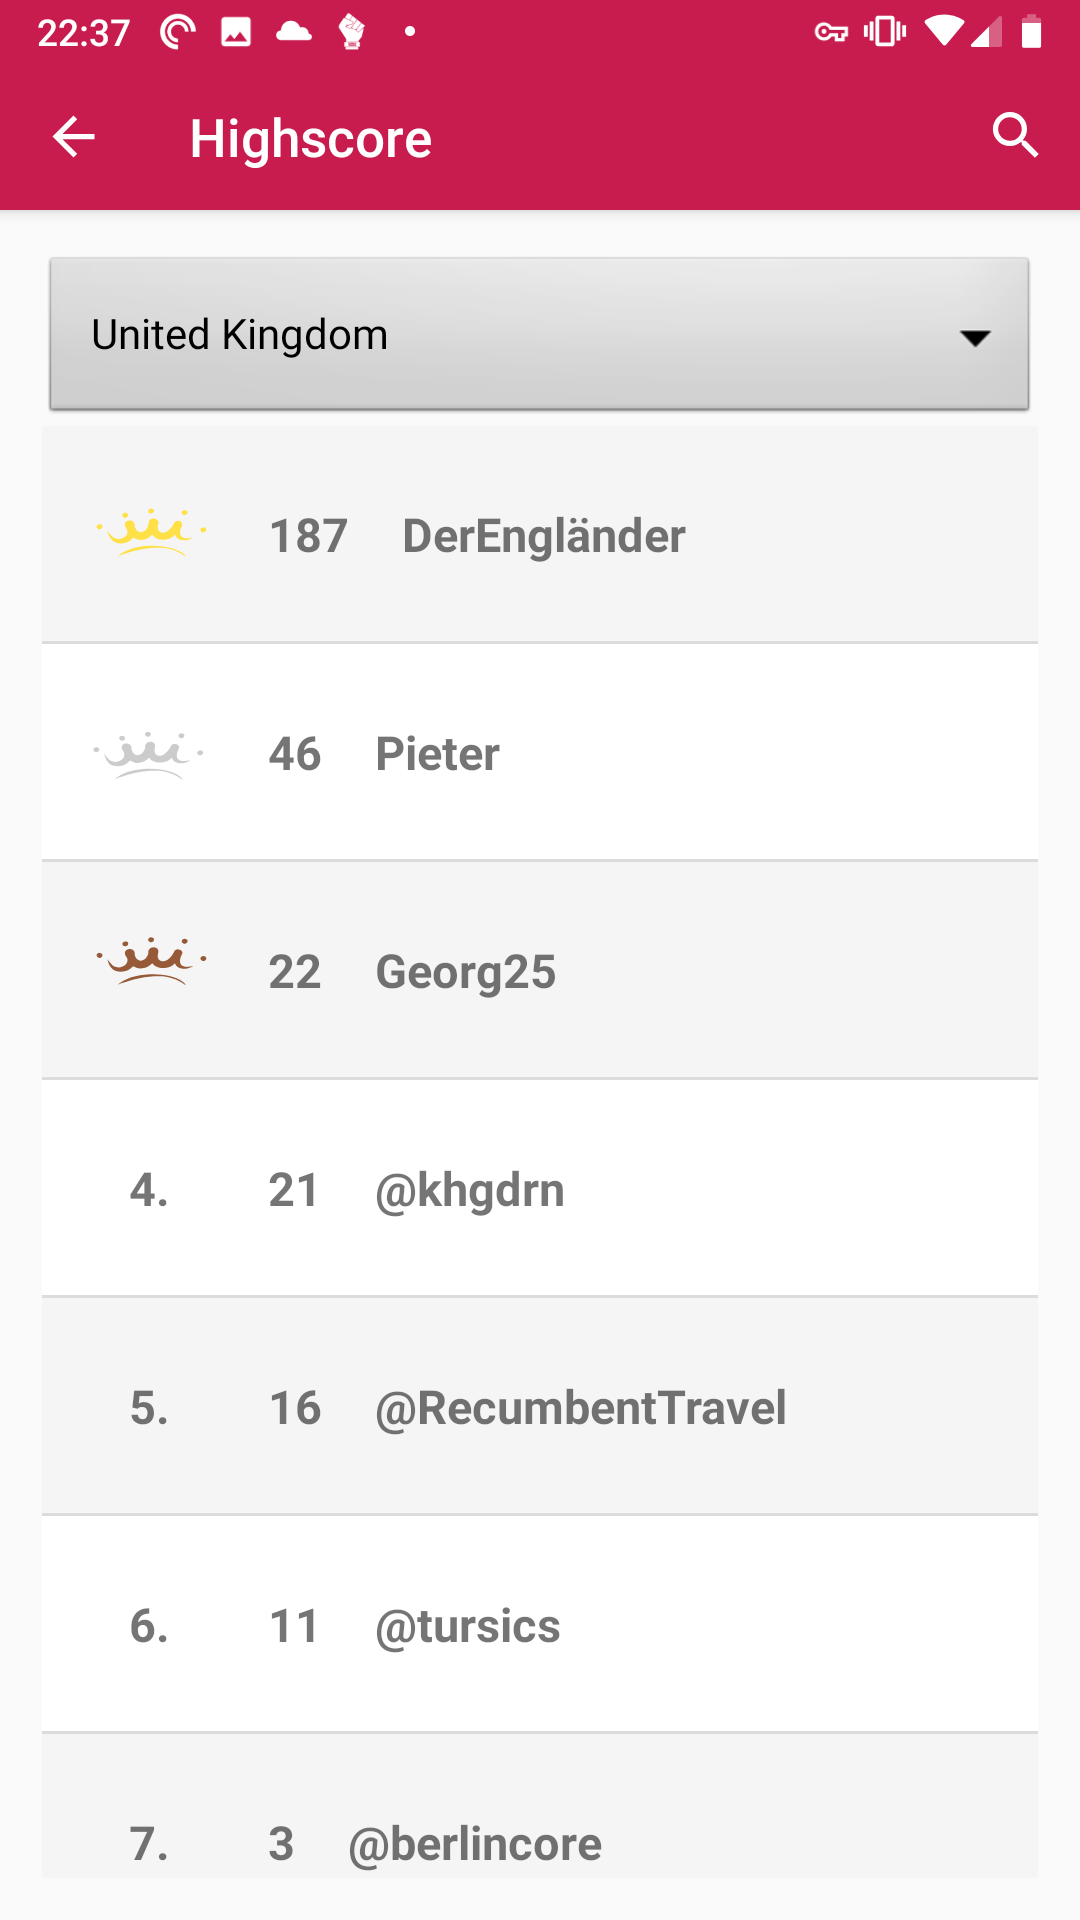Tap the back arrow icon
The image size is (1080, 1920).
click(74, 137)
